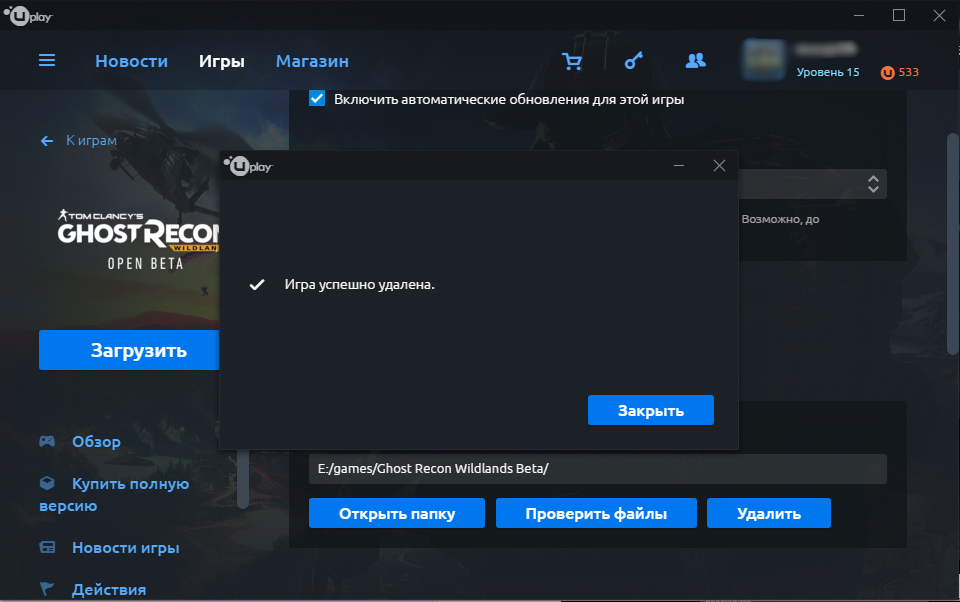Click the user avatar thumbnail

click(x=763, y=60)
